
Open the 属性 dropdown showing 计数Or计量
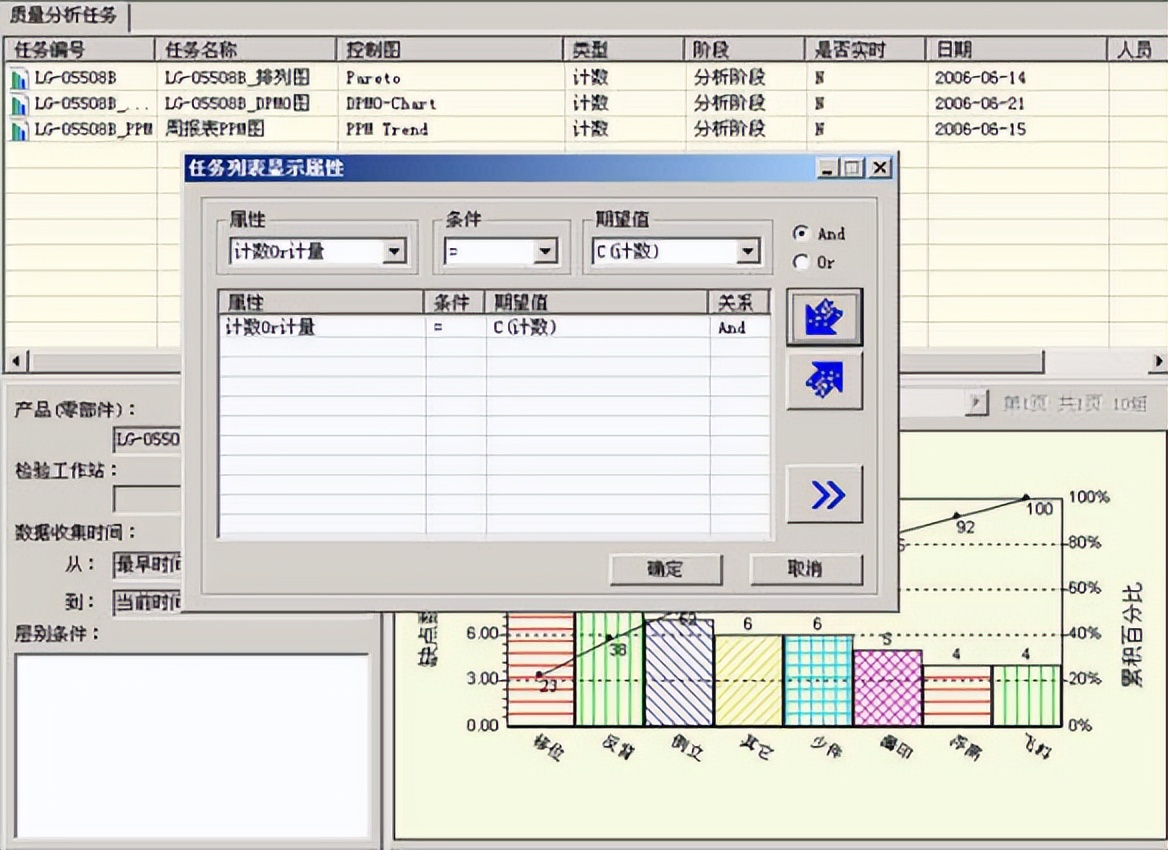[x=395, y=252]
